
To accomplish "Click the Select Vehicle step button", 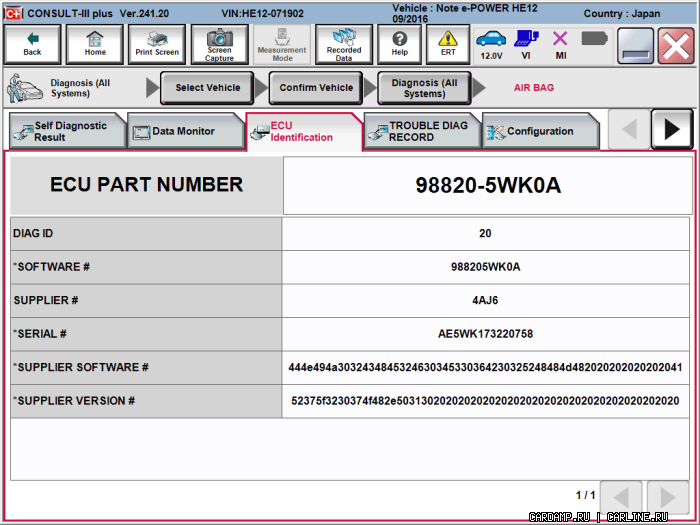I will coord(208,88).
